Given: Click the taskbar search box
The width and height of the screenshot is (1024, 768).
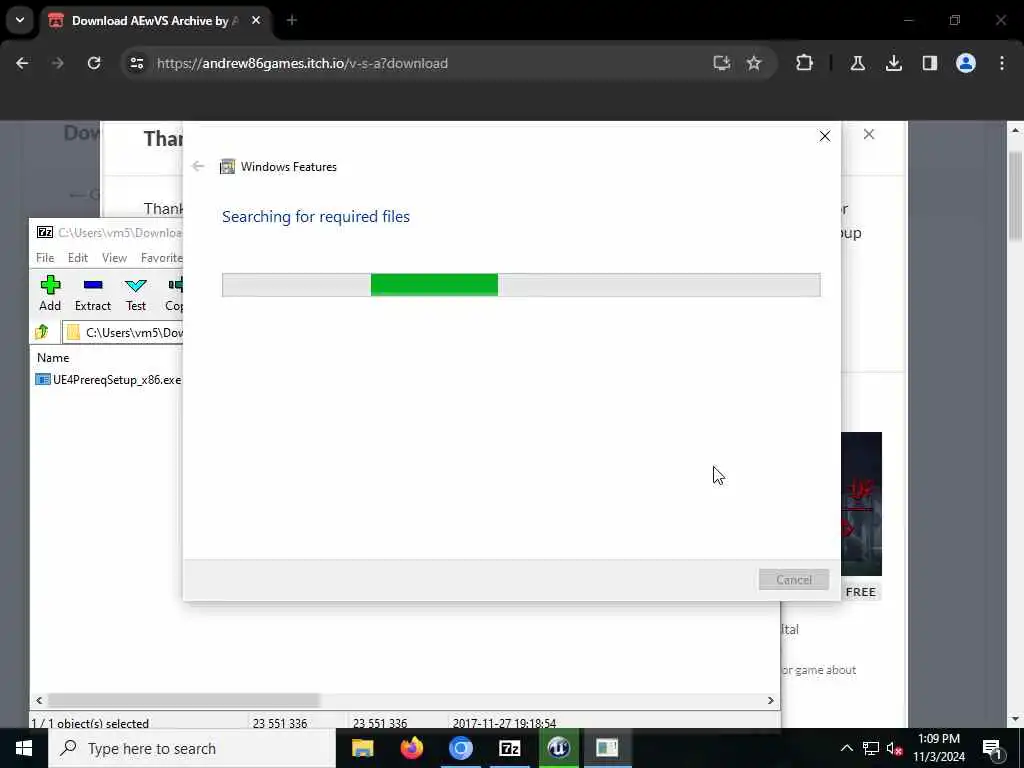Looking at the screenshot, I should [191, 748].
